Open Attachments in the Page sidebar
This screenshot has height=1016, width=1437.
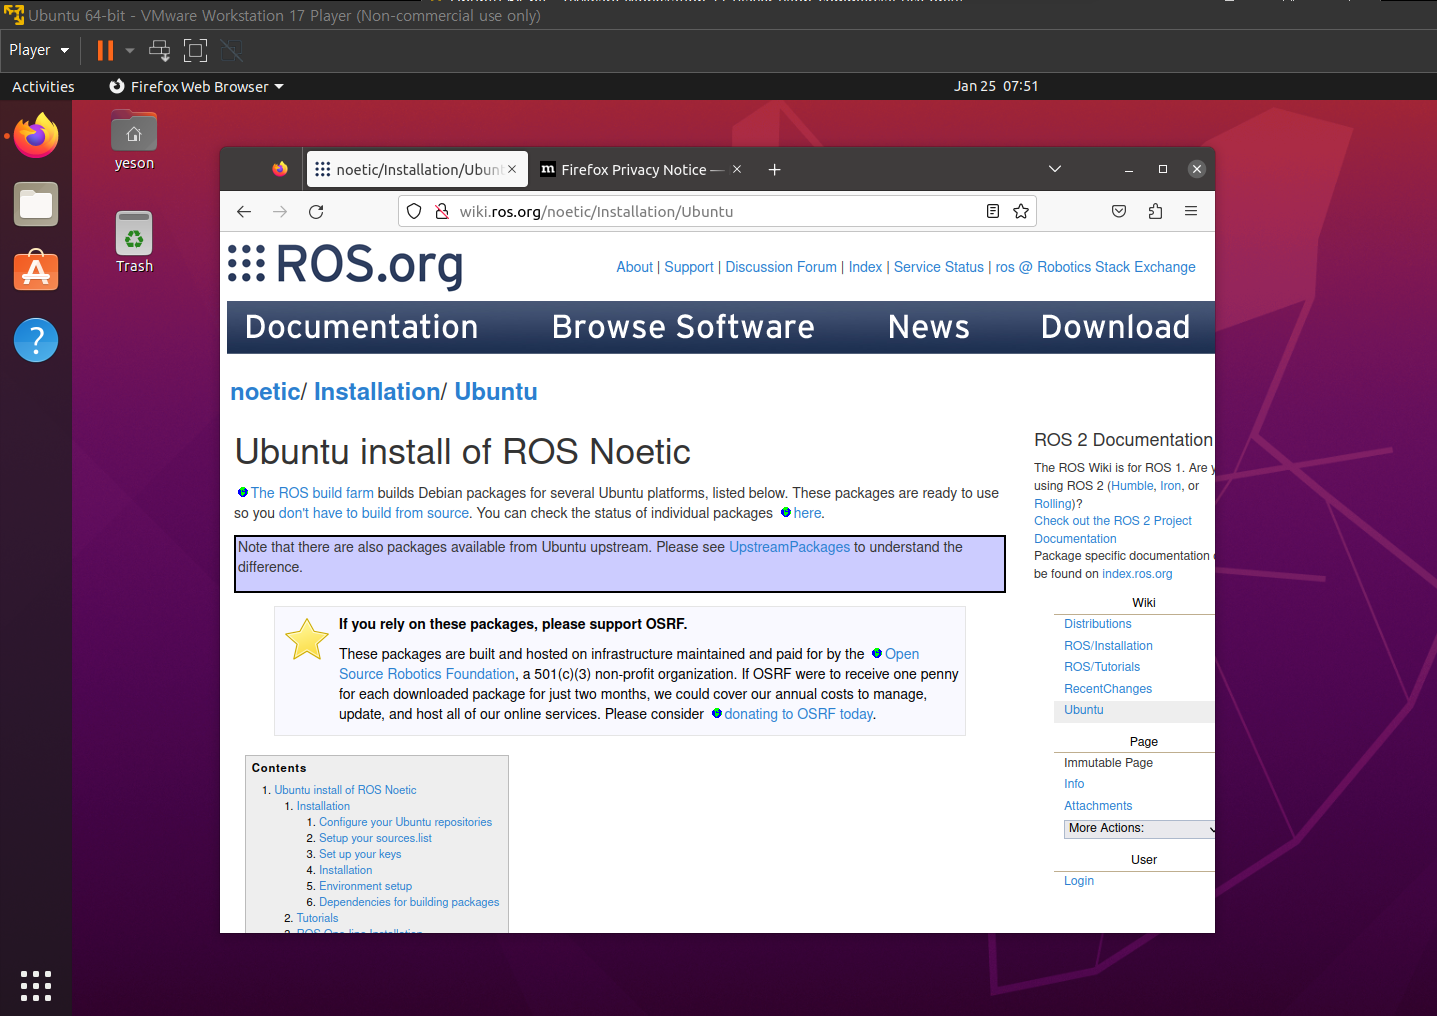point(1098,806)
